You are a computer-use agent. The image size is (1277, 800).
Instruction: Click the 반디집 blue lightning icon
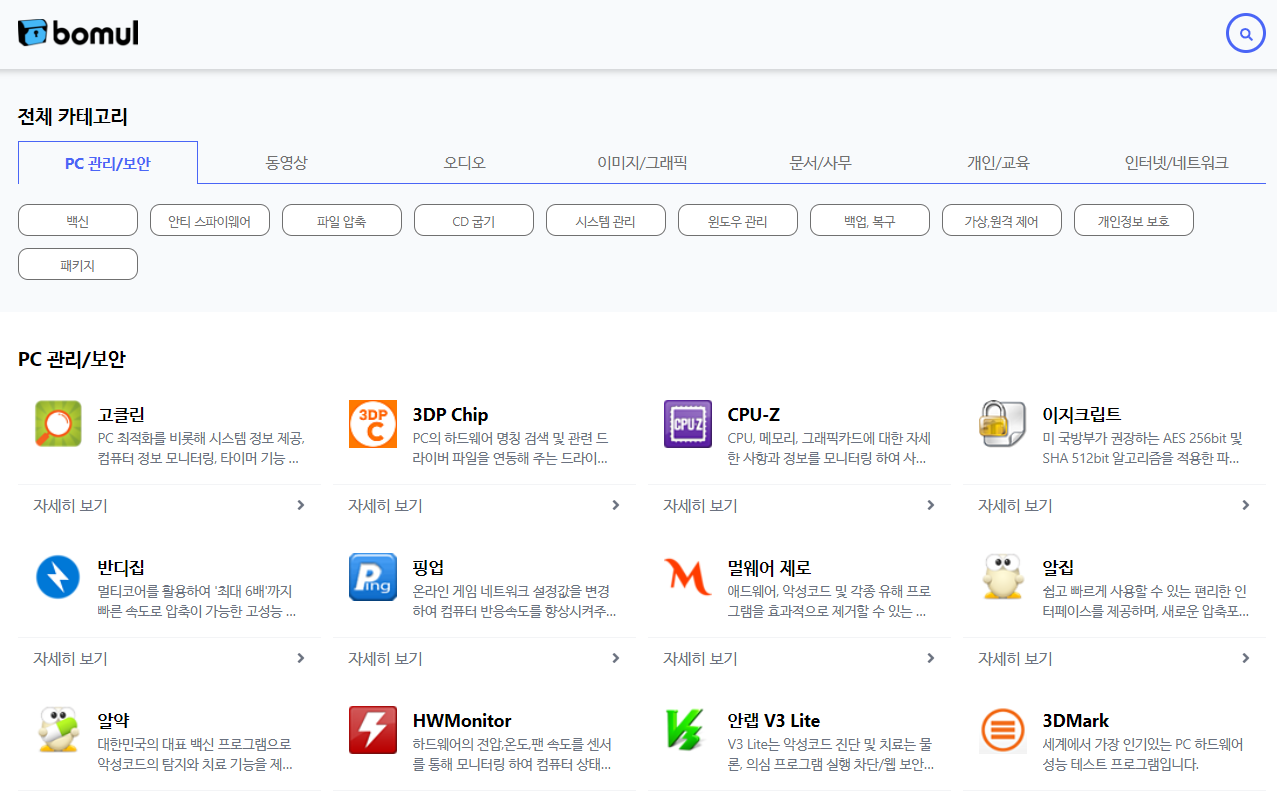coord(58,577)
